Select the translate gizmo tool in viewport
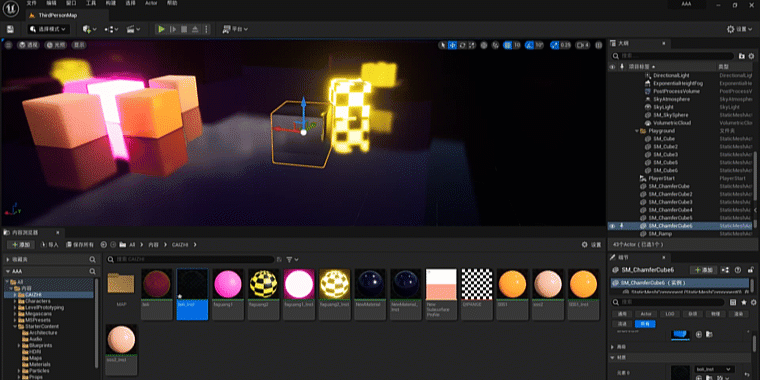 pyautogui.click(x=453, y=45)
